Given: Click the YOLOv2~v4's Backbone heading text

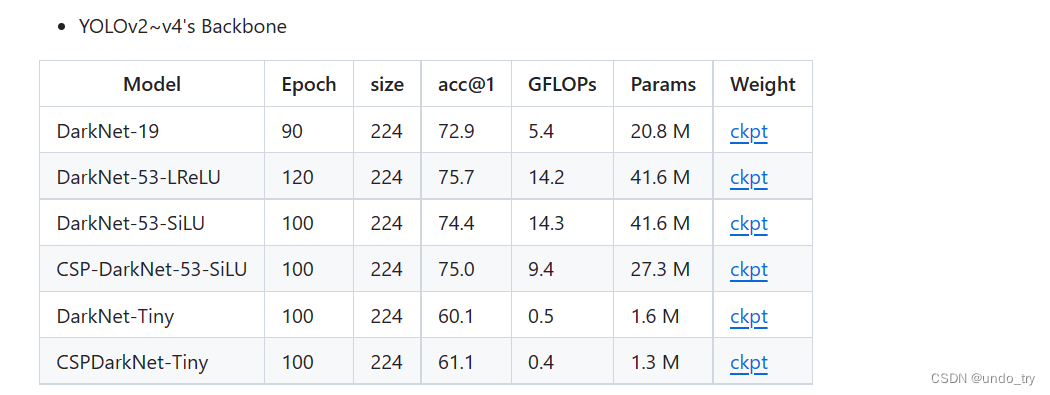Looking at the screenshot, I should [x=183, y=27].
